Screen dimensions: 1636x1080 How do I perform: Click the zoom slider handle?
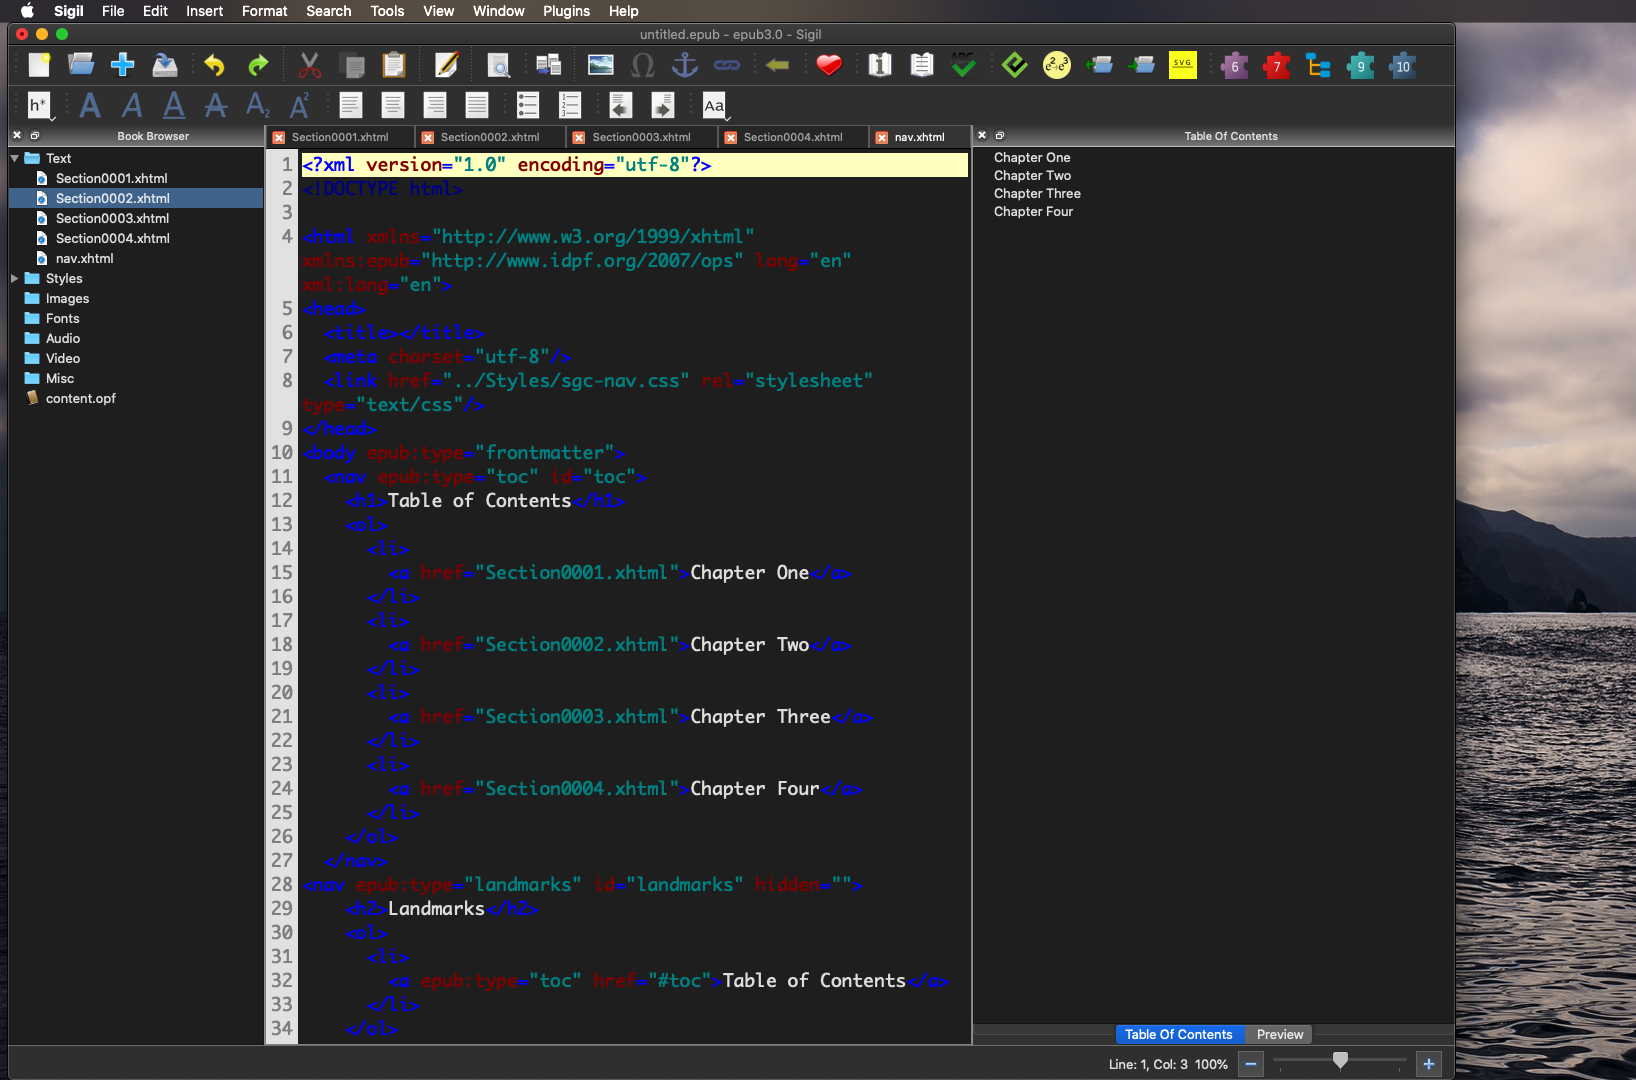(x=1340, y=1060)
